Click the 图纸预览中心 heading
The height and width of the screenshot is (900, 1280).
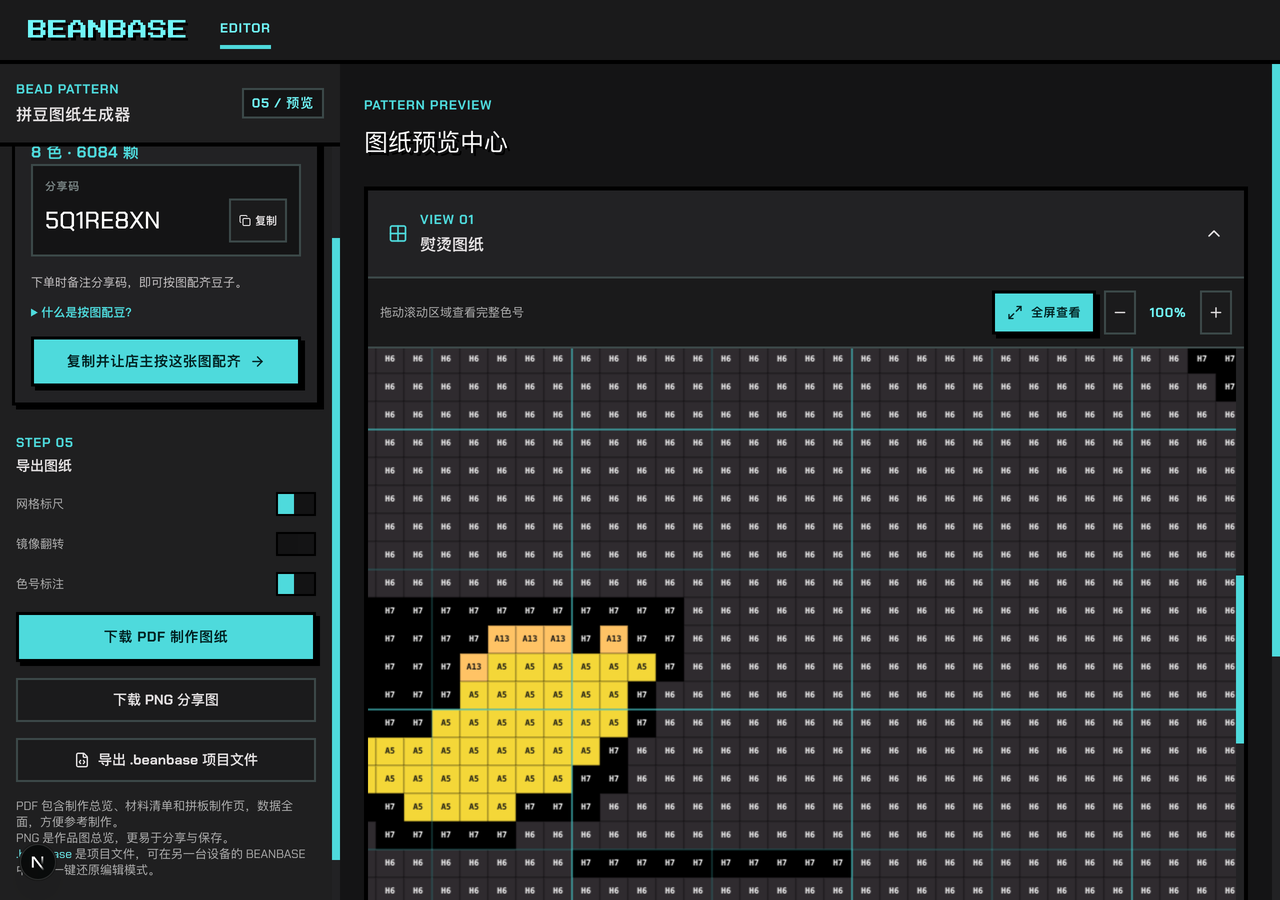(x=435, y=142)
